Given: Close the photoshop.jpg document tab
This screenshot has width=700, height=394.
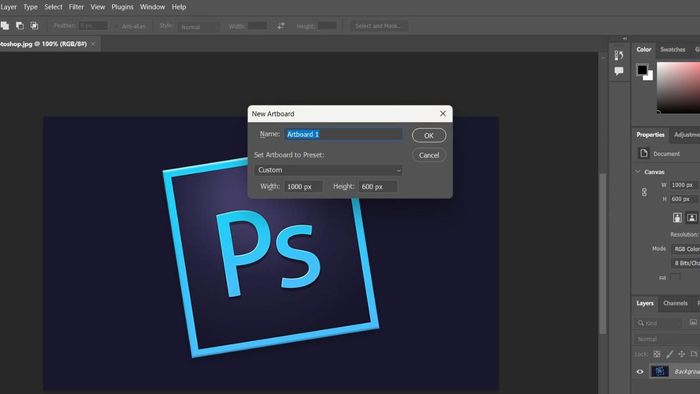Looking at the screenshot, I should click(93, 44).
